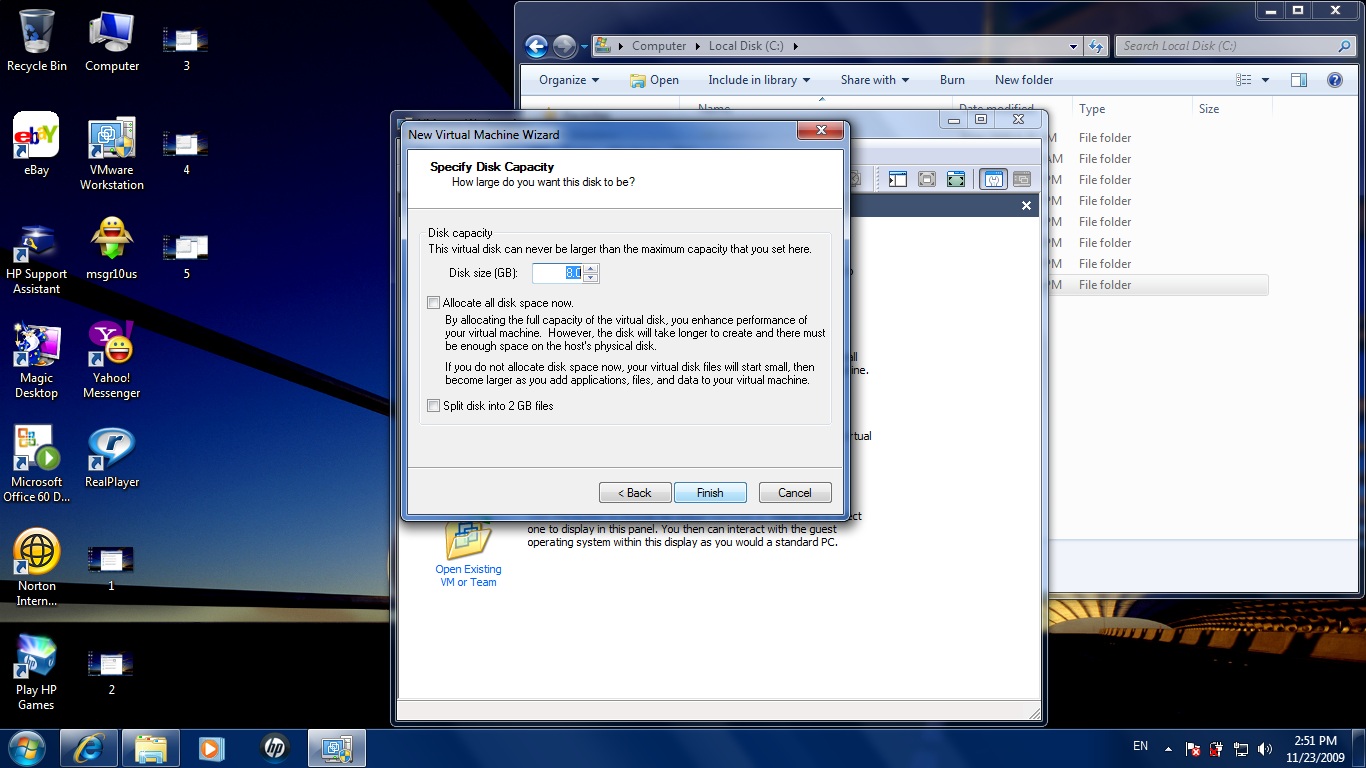Show the preview pane in Explorer

pos(1298,80)
